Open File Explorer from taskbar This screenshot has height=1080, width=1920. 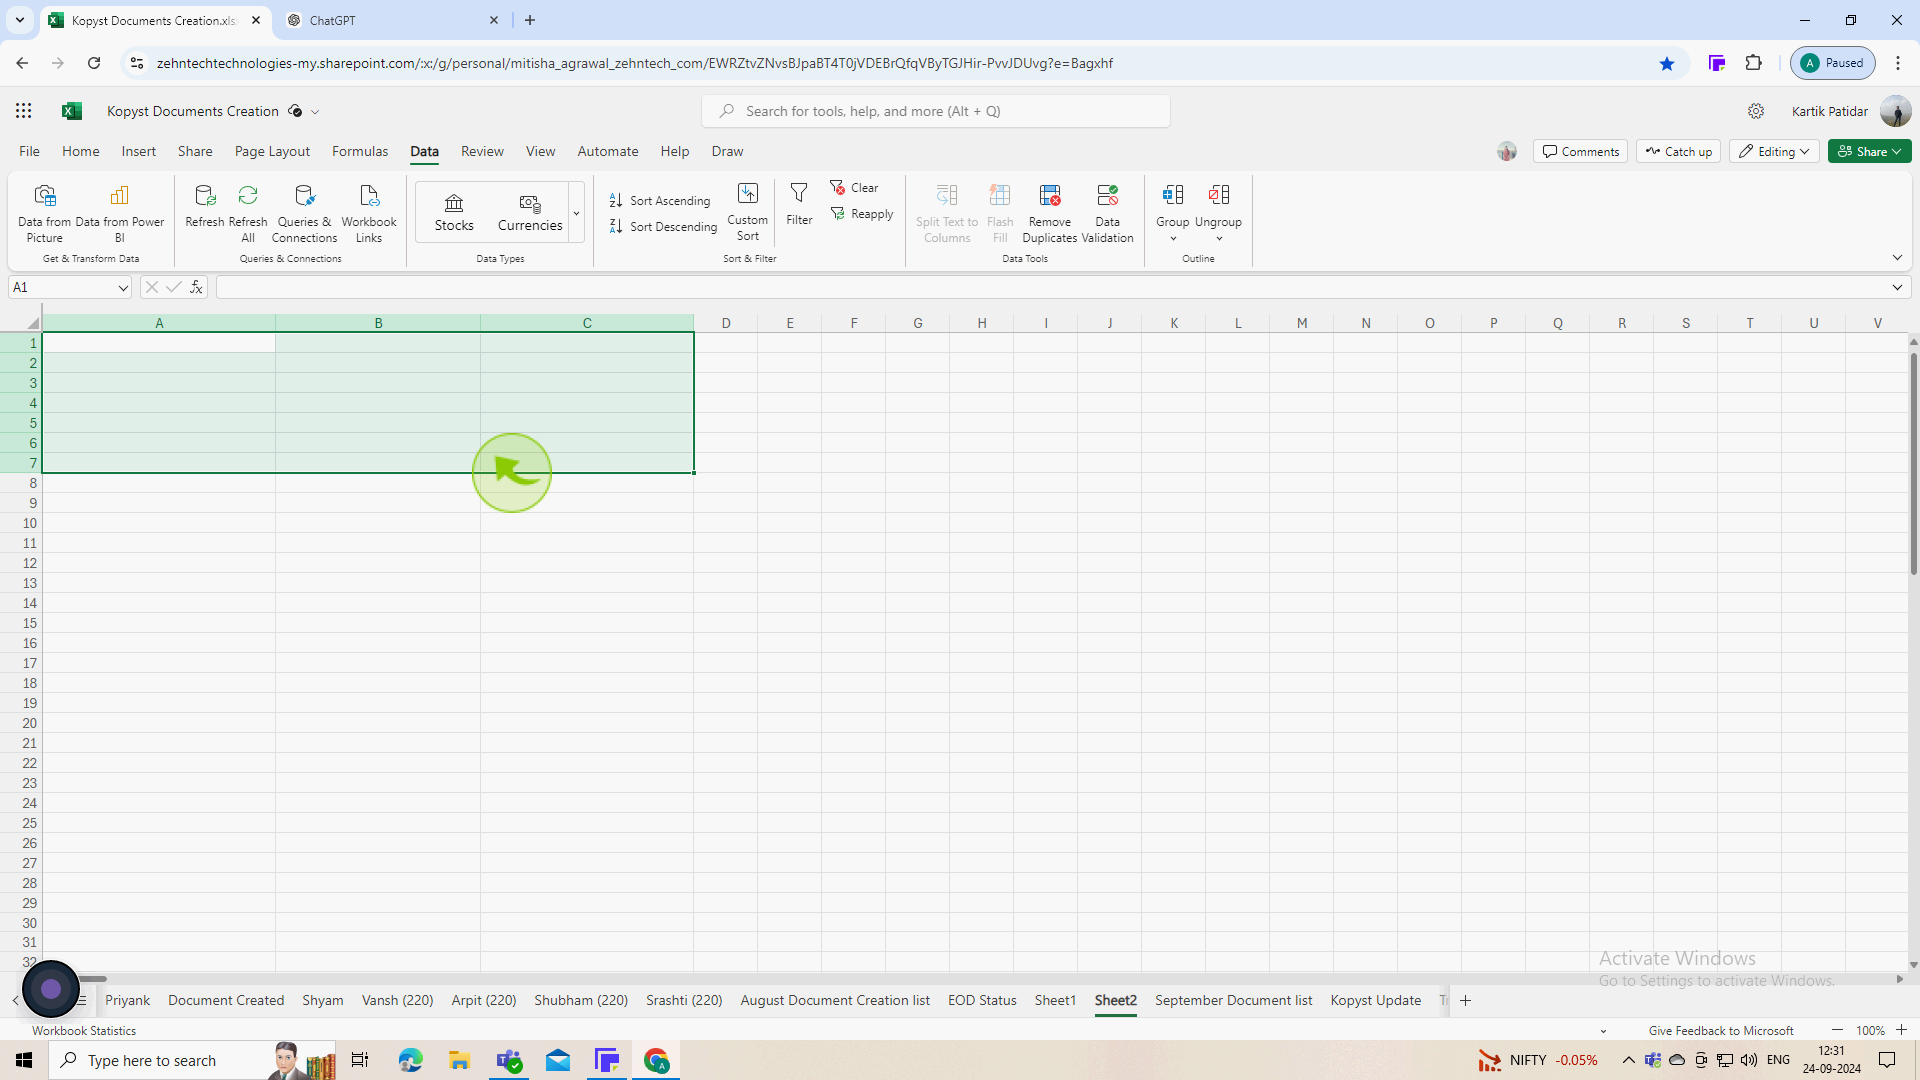click(459, 1060)
